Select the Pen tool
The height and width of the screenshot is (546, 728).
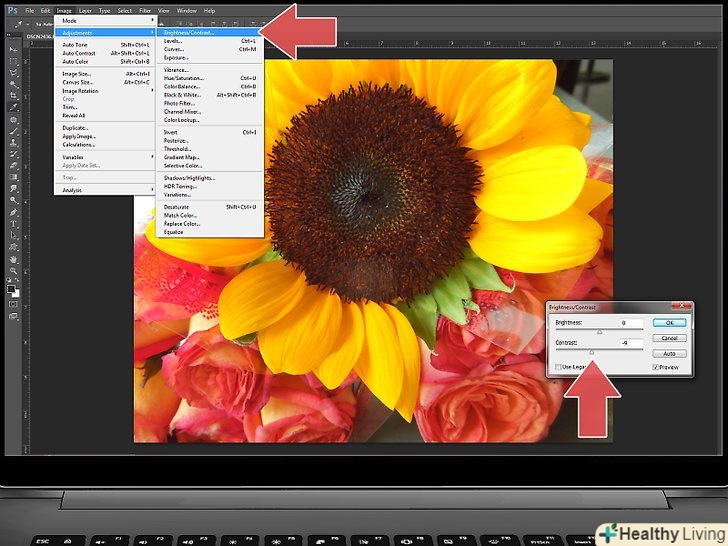pos(13,212)
